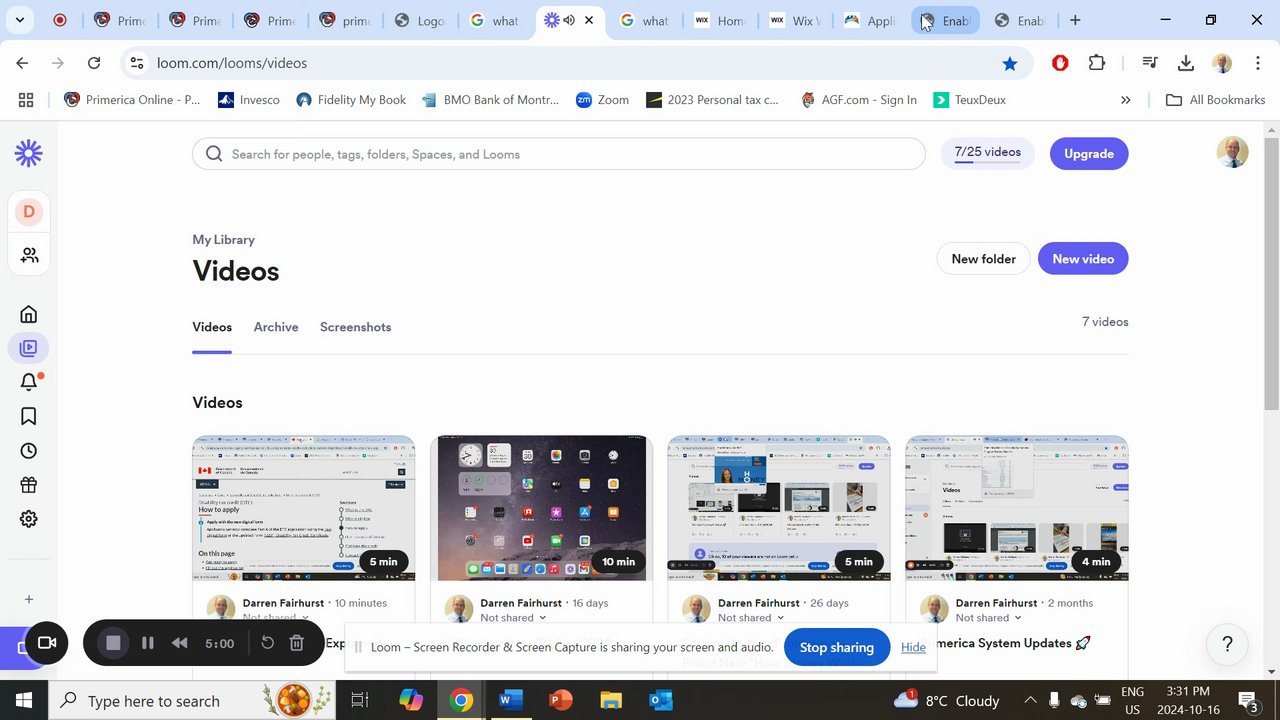
Task: Click the camera bubble icon on recorder
Action: 47,643
